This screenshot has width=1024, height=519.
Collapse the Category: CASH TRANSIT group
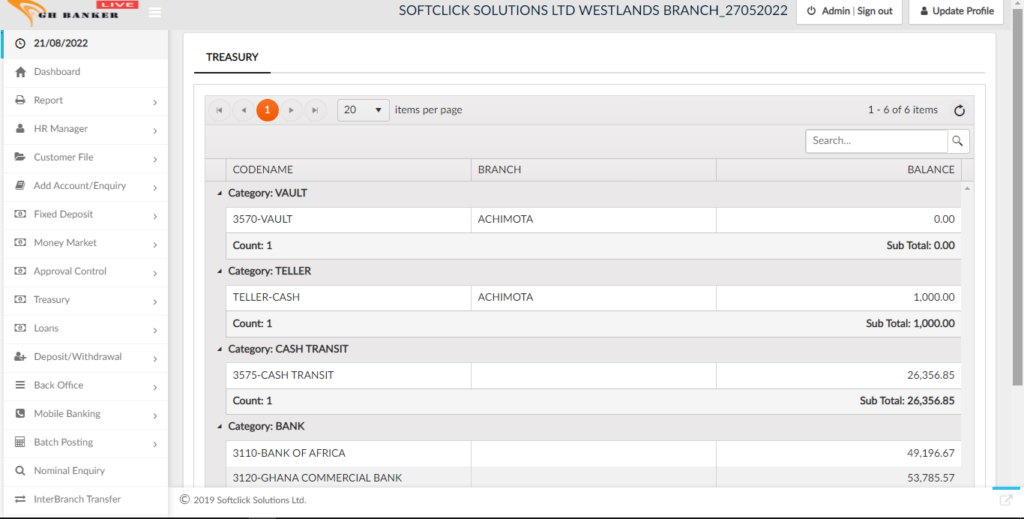click(220, 349)
